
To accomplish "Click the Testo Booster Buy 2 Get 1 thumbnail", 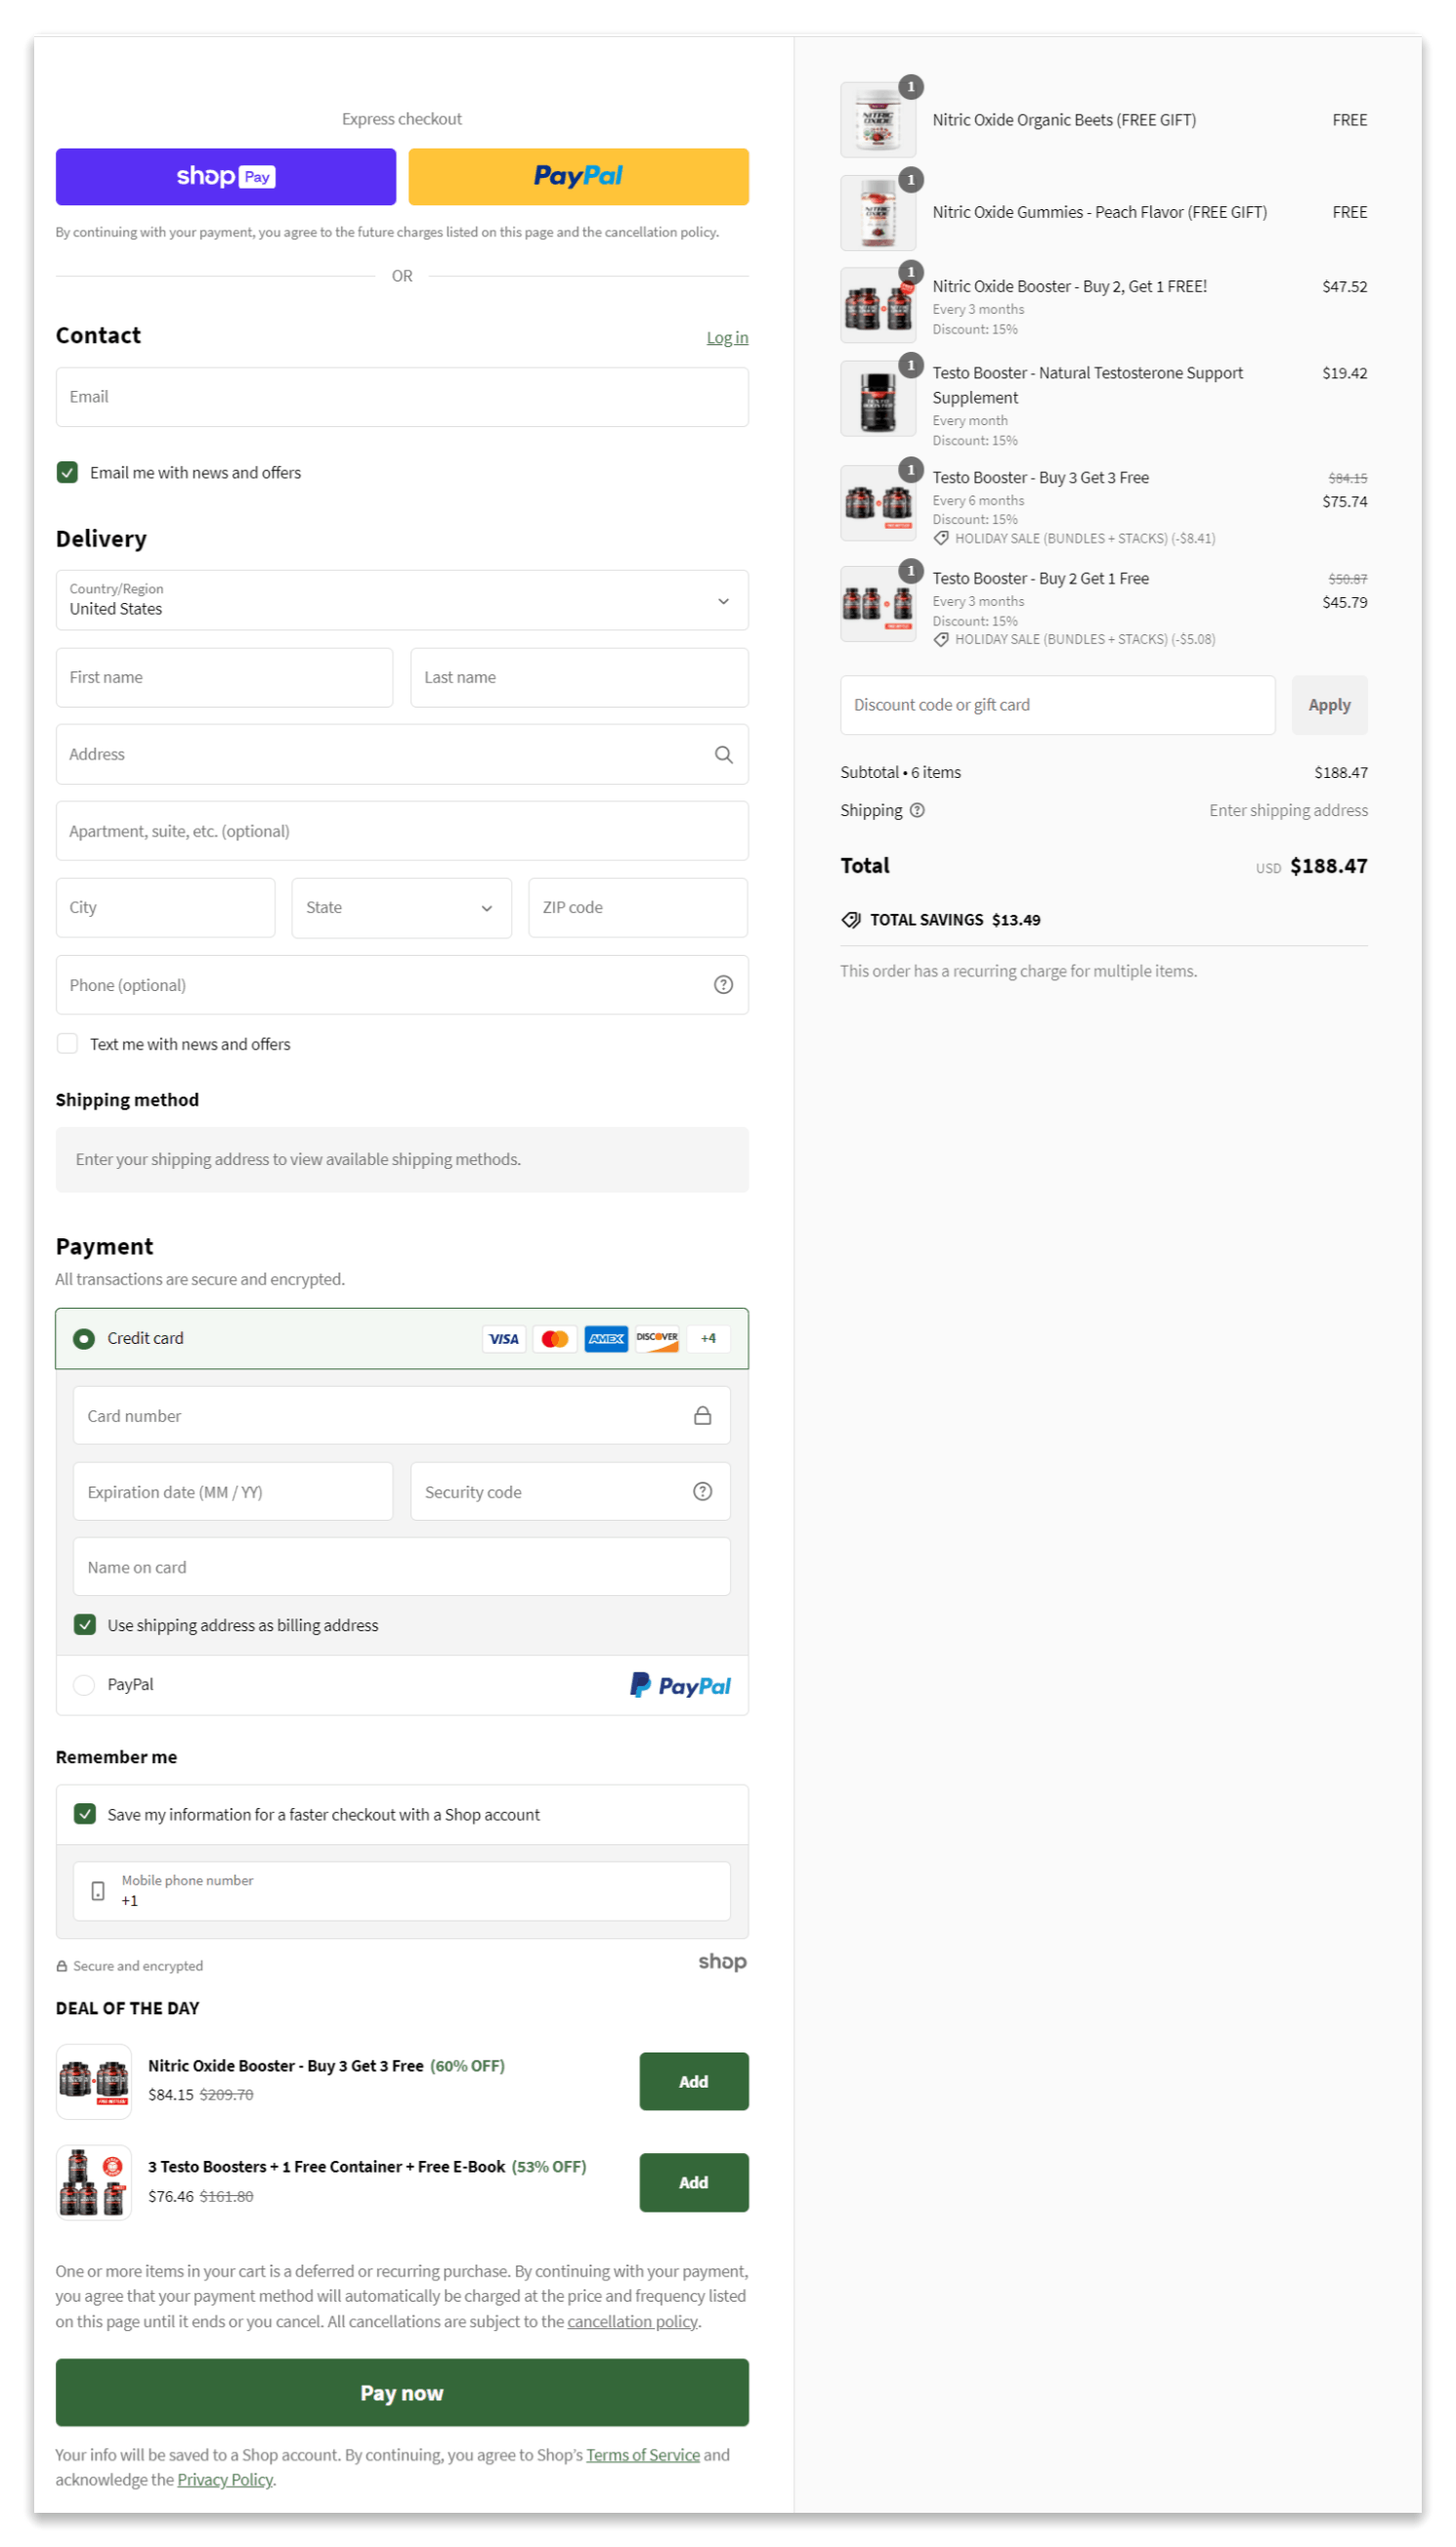I will point(878,603).
